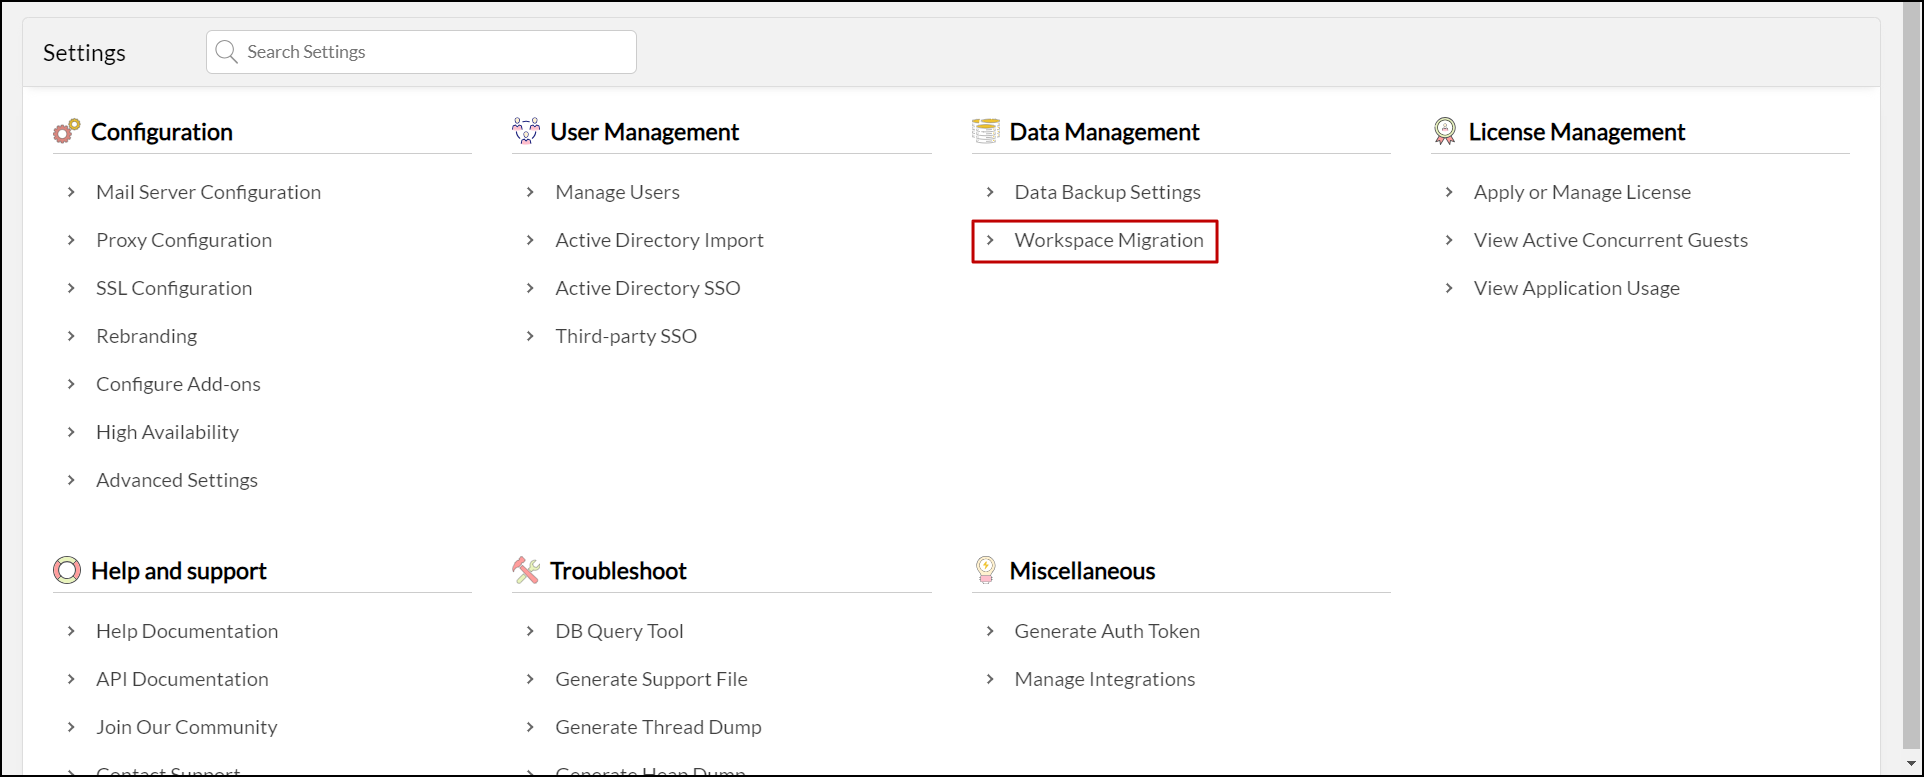Click the scrollbar down arrow
This screenshot has width=1924, height=777.
[x=1911, y=764]
